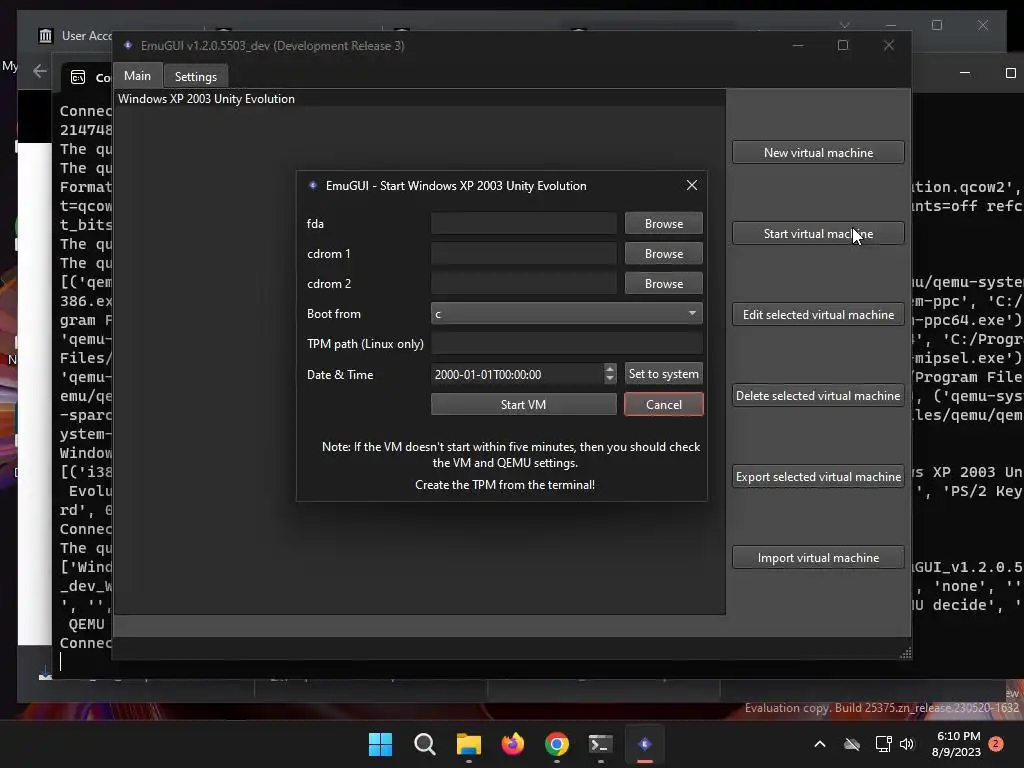Click the Date & Time value field
The width and height of the screenshot is (1024, 768).
(x=517, y=374)
